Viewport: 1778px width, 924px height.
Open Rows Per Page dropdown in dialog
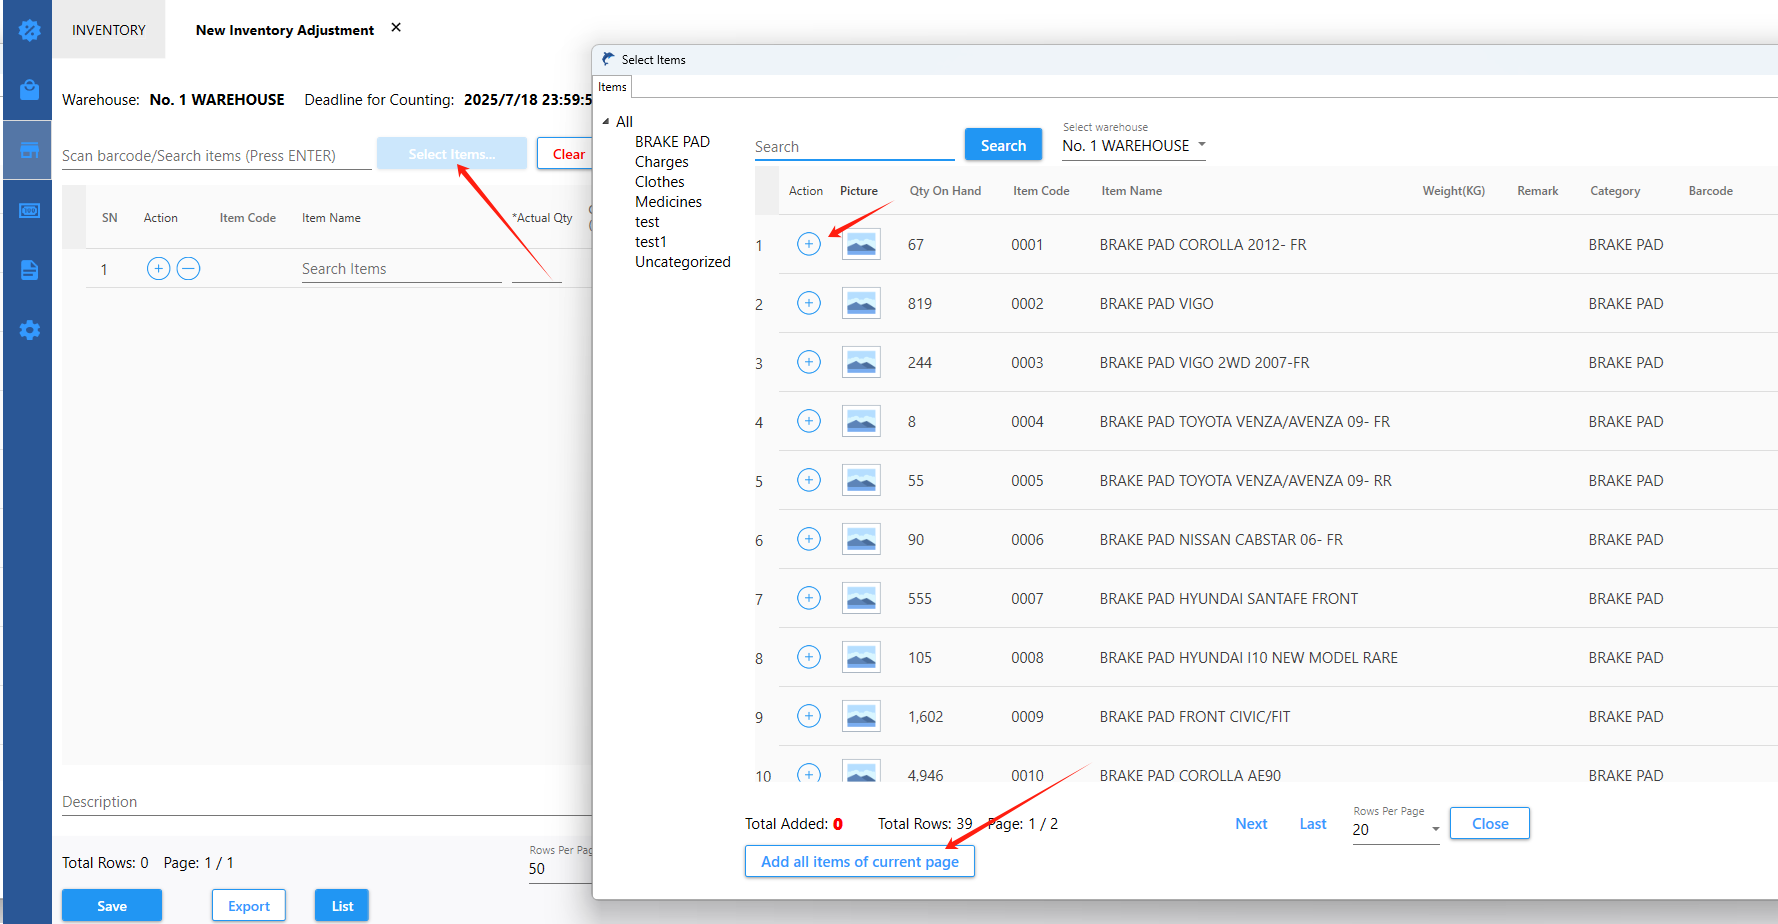click(x=1395, y=830)
